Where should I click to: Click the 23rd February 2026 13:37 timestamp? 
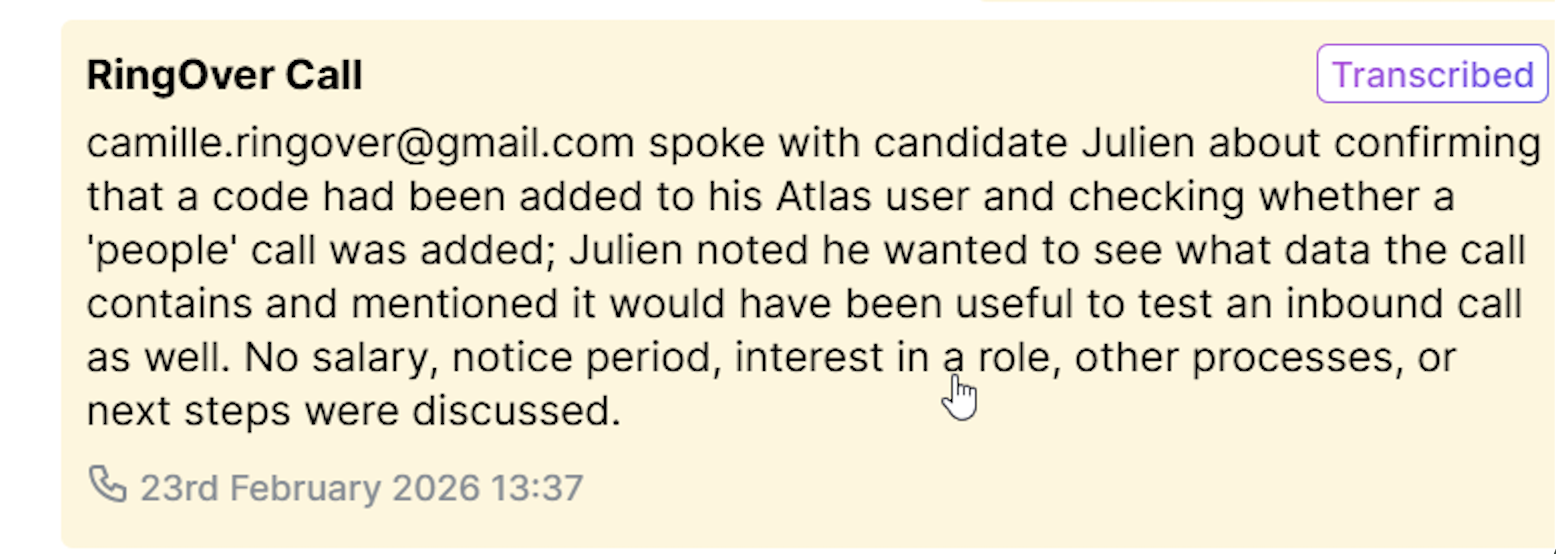point(361,488)
